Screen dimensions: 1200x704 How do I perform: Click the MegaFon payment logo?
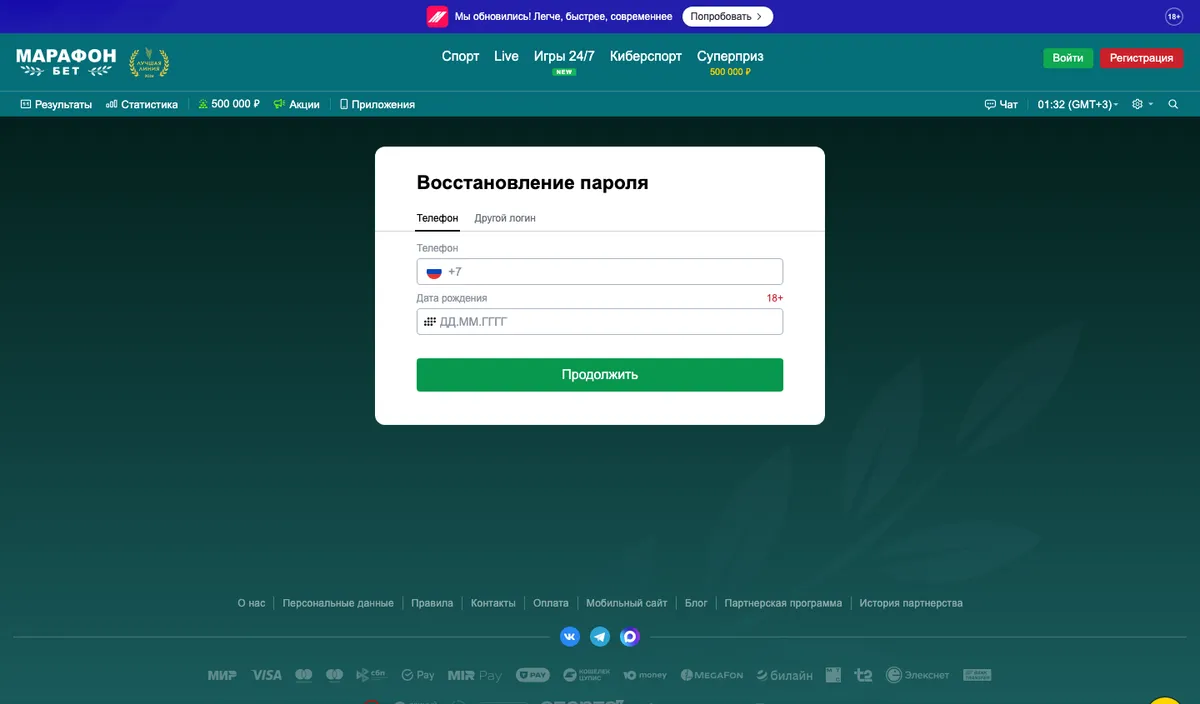pos(712,676)
